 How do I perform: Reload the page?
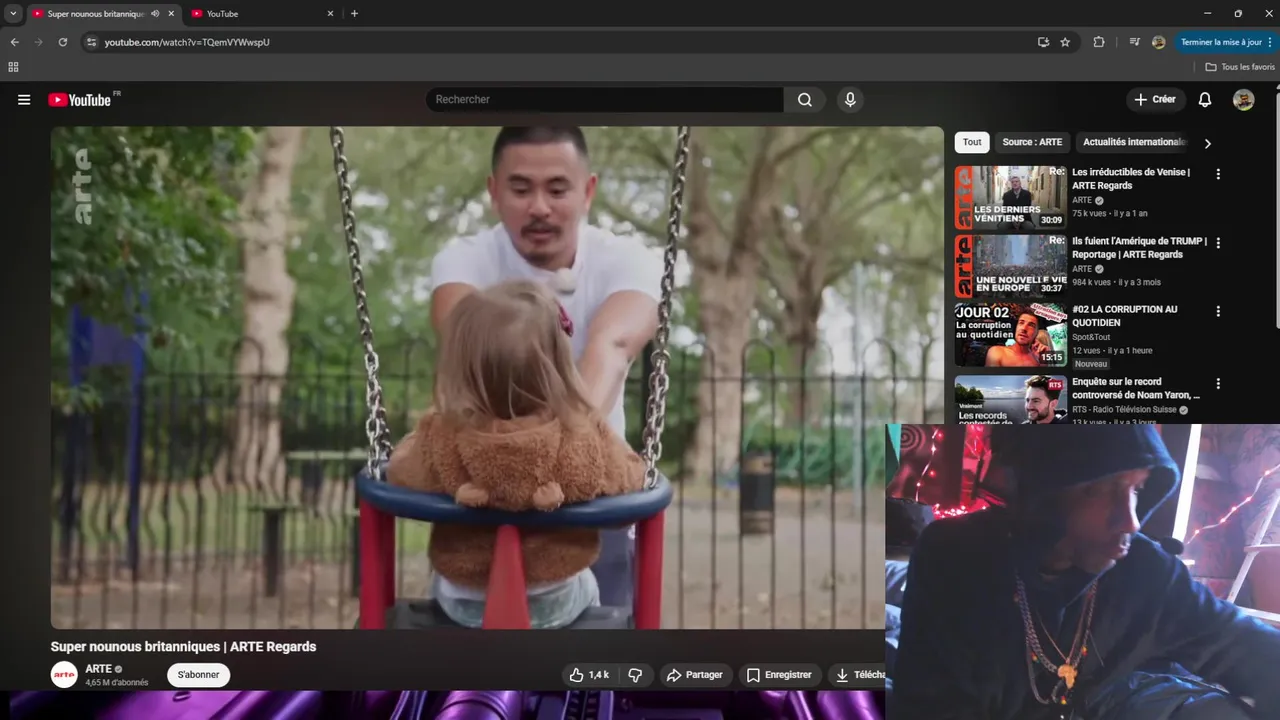(62, 42)
